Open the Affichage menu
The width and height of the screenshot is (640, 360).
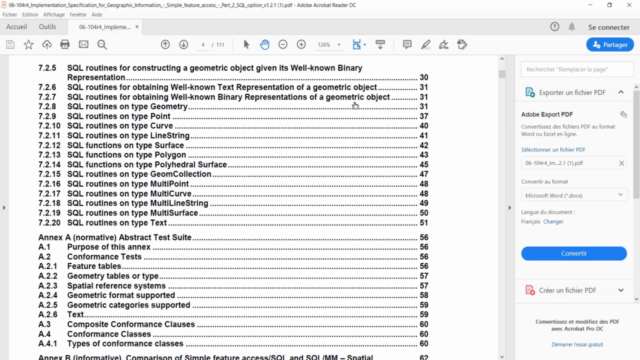tap(53, 15)
